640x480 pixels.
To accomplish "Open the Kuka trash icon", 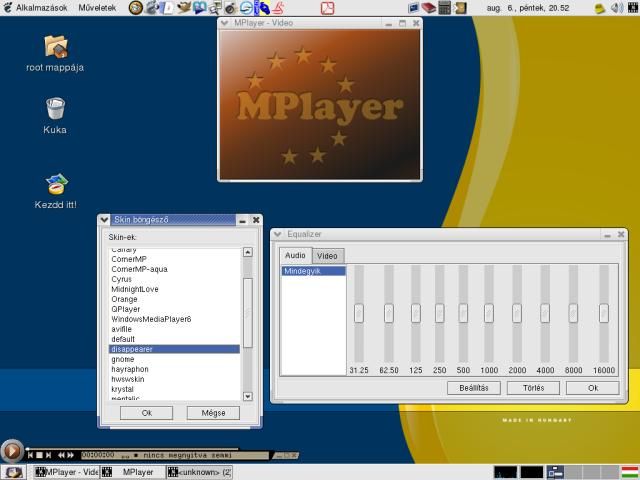I will pyautogui.click(x=56, y=108).
